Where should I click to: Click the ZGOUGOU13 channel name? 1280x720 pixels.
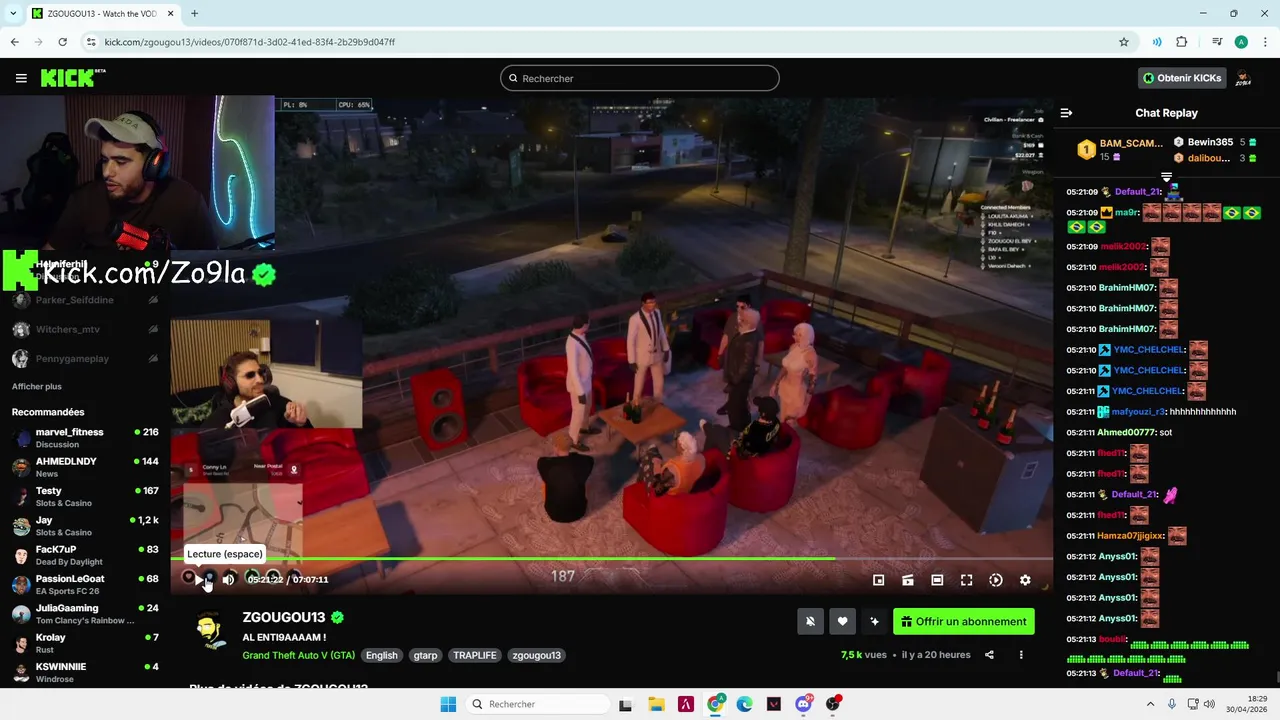(283, 617)
